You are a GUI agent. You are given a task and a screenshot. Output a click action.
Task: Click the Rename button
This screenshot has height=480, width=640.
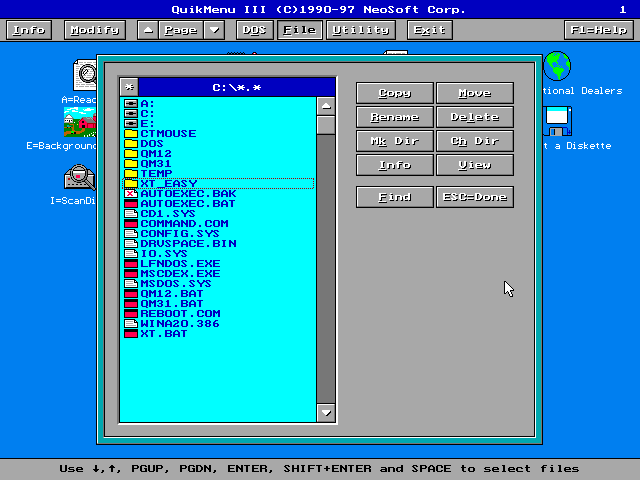395,117
